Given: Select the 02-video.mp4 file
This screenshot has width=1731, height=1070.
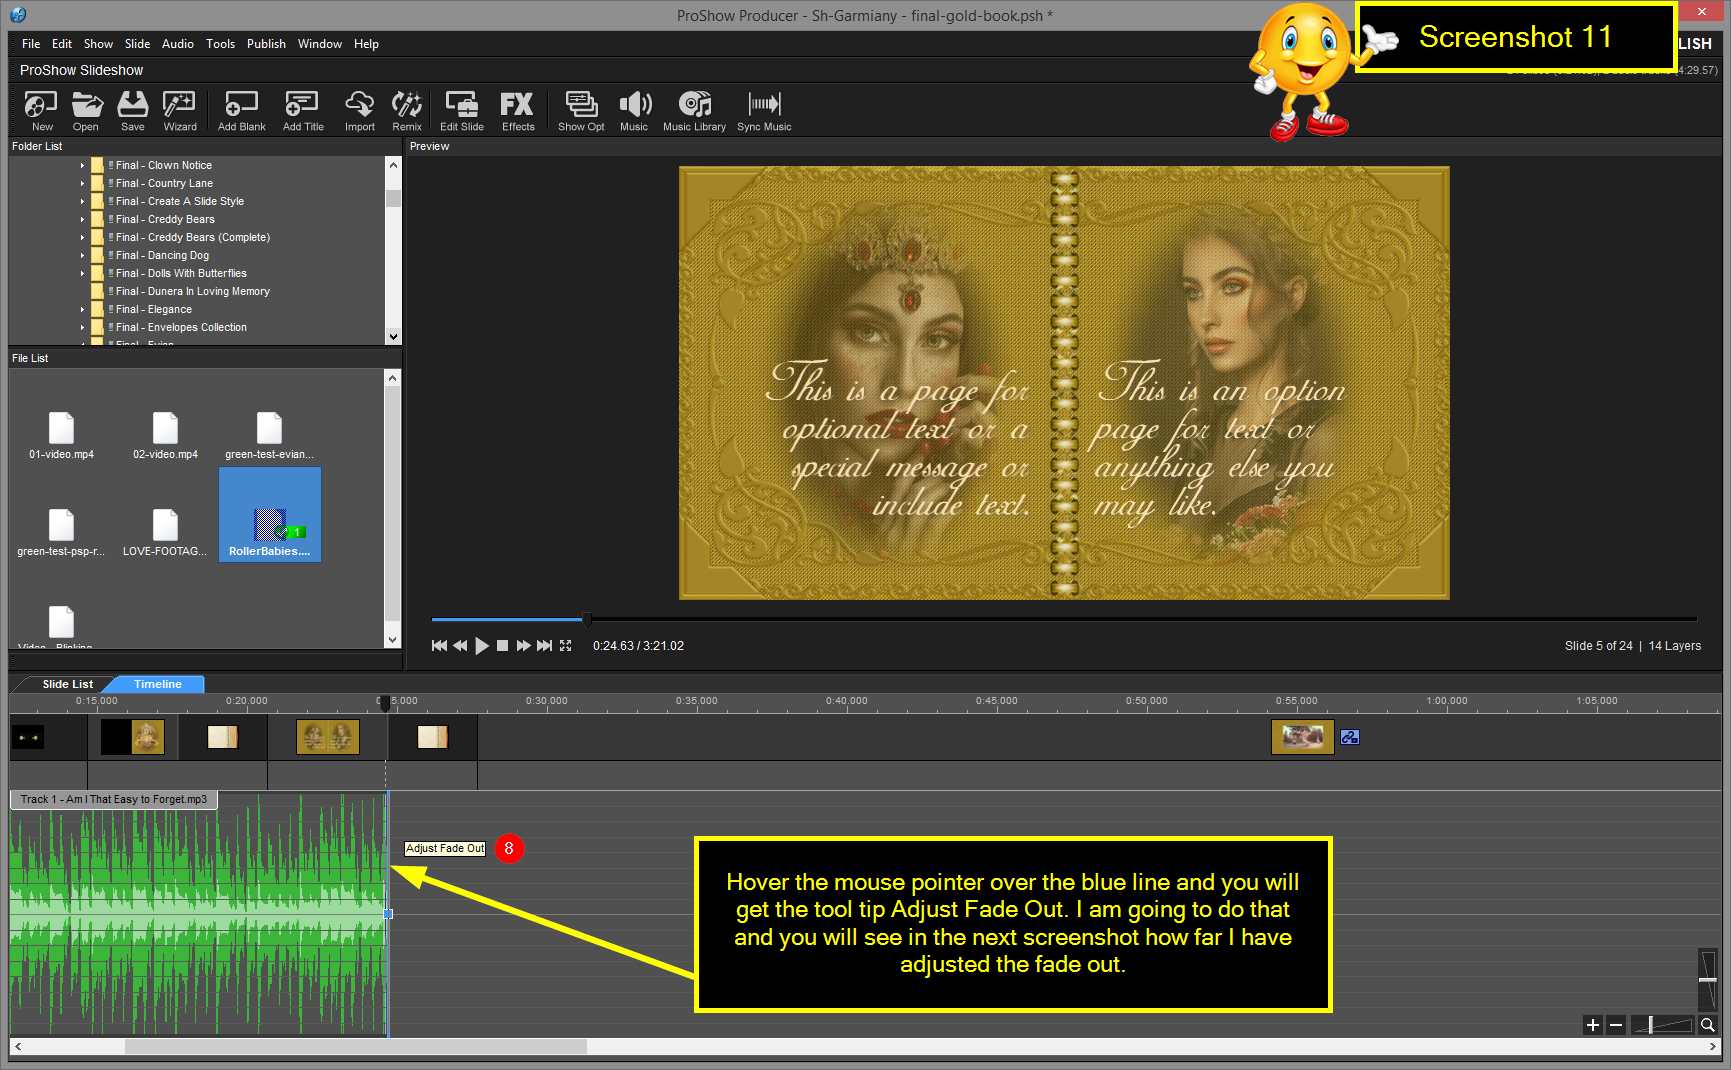Looking at the screenshot, I should pyautogui.click(x=165, y=436).
